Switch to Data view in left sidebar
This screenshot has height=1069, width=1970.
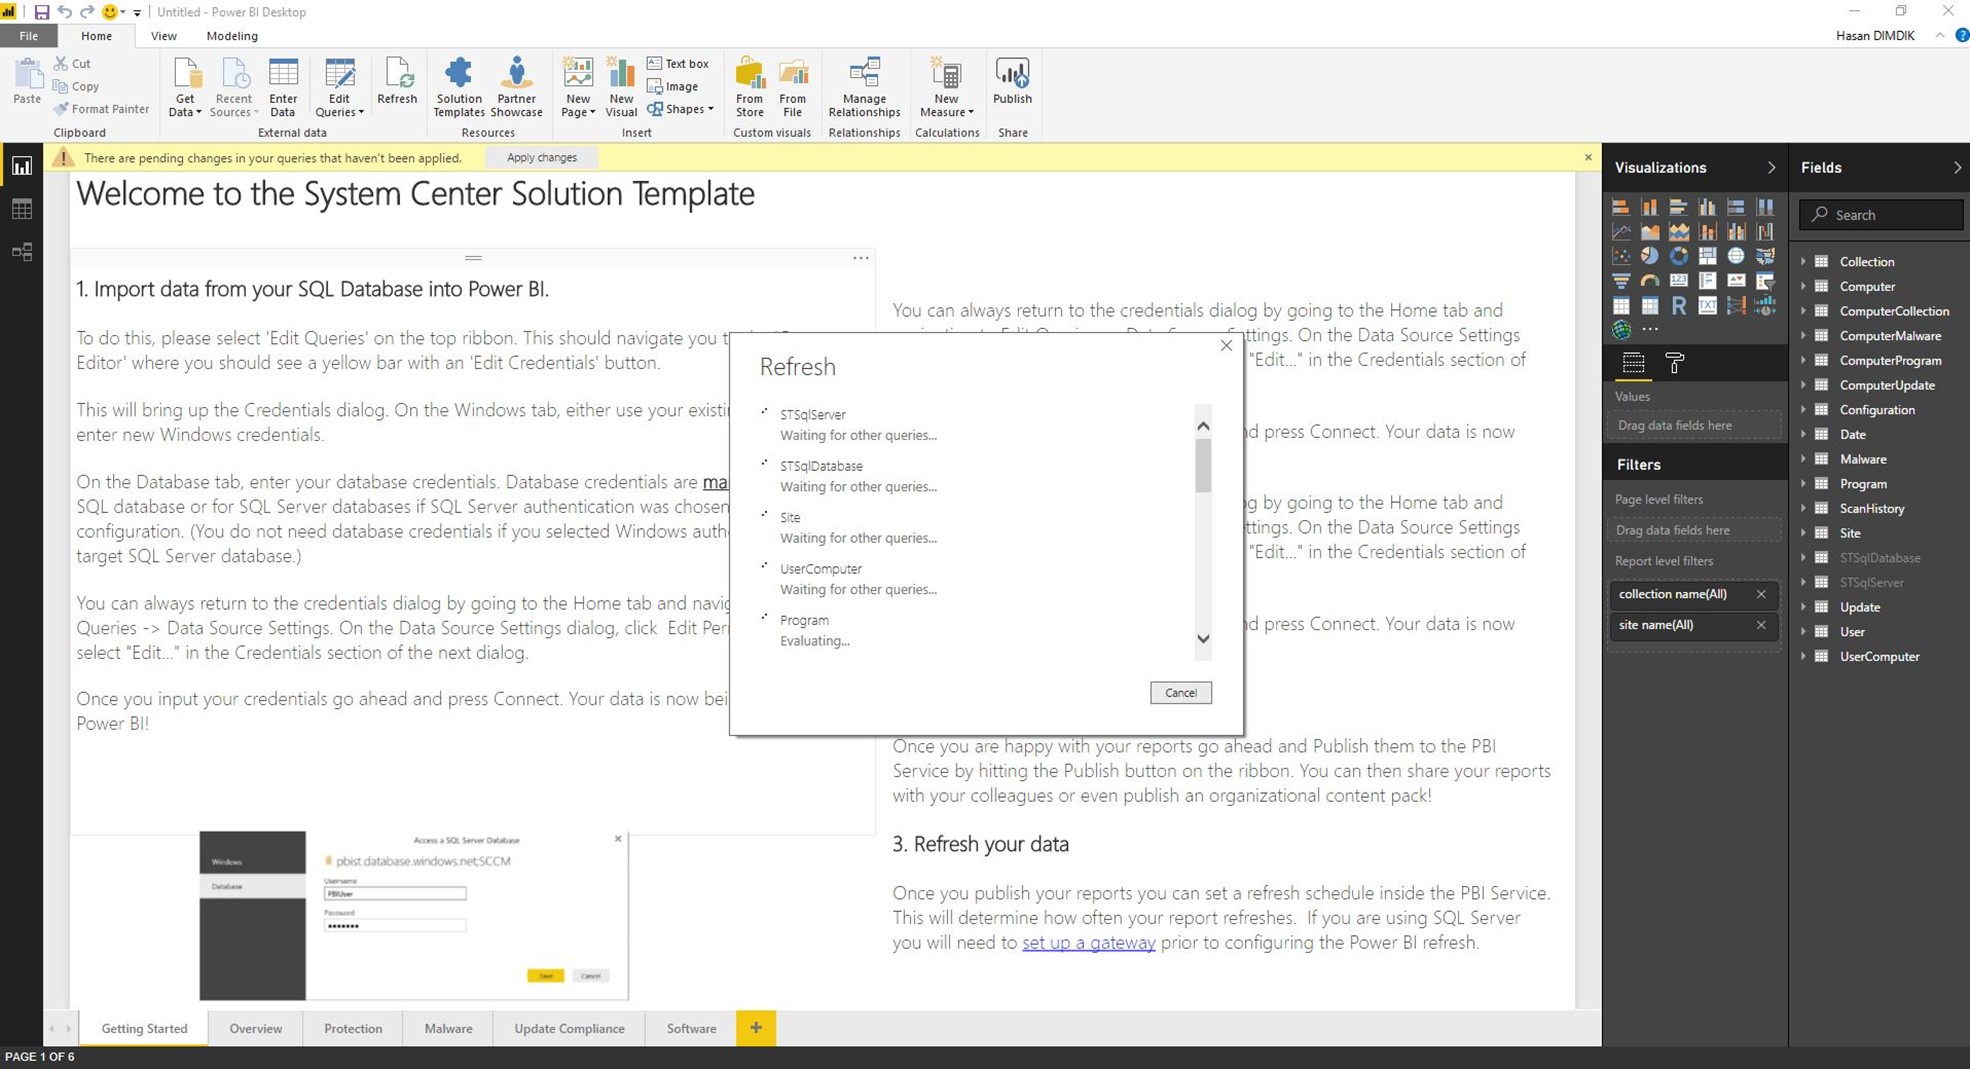[21, 209]
